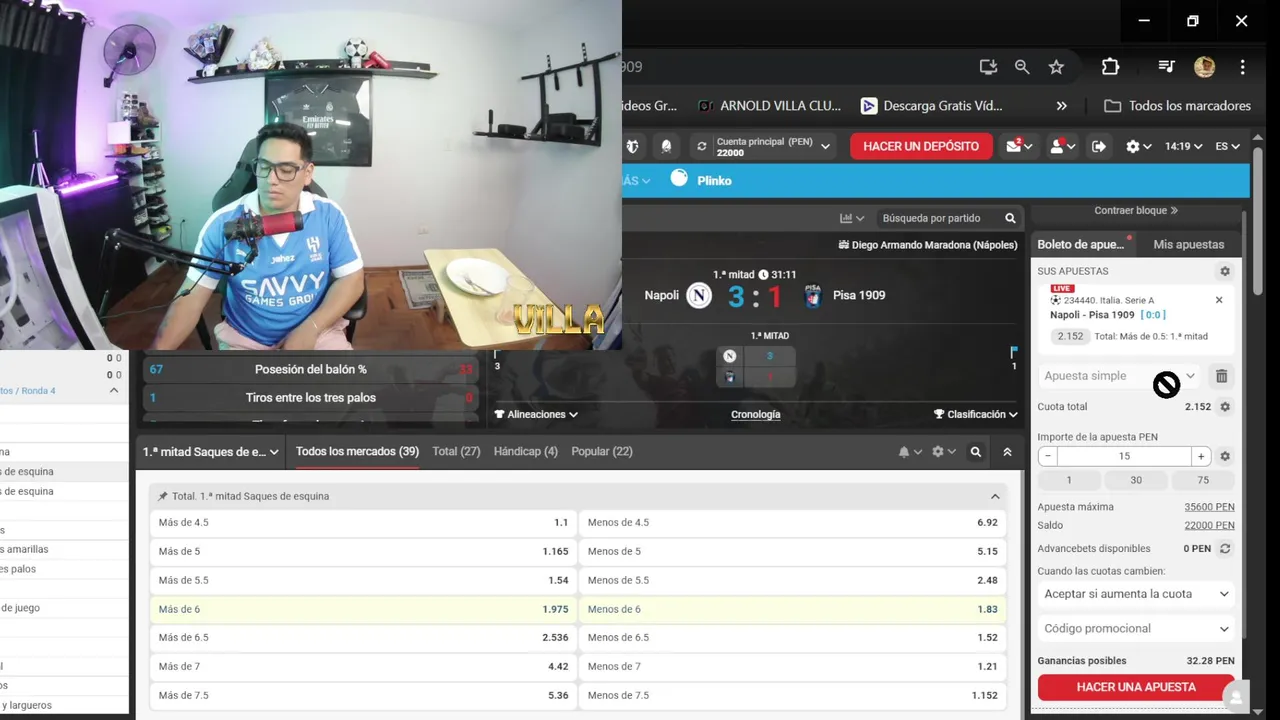Select the Menos de 5.5 odds 2.48
The width and height of the screenshot is (1280, 720).
click(793, 580)
